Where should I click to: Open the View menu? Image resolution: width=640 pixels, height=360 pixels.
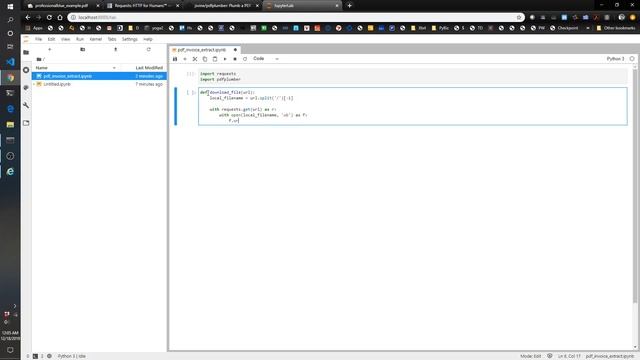(x=65, y=39)
